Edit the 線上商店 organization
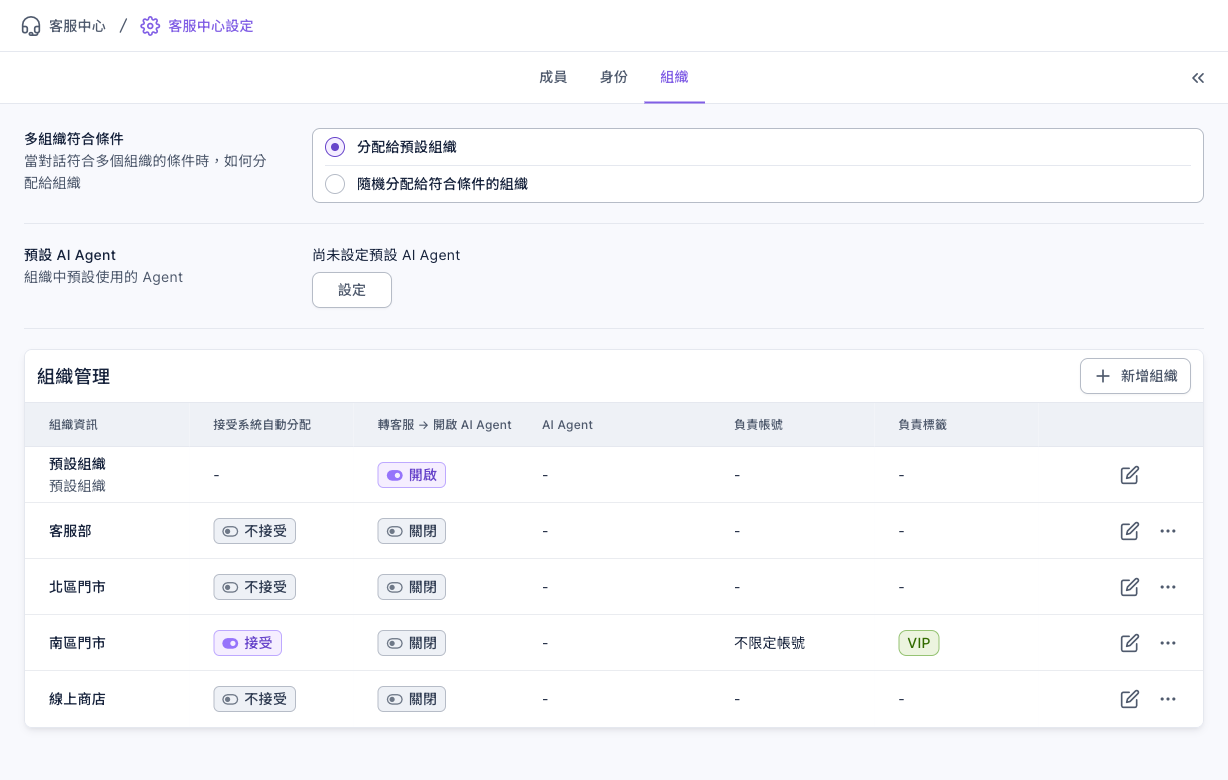 coord(1130,699)
